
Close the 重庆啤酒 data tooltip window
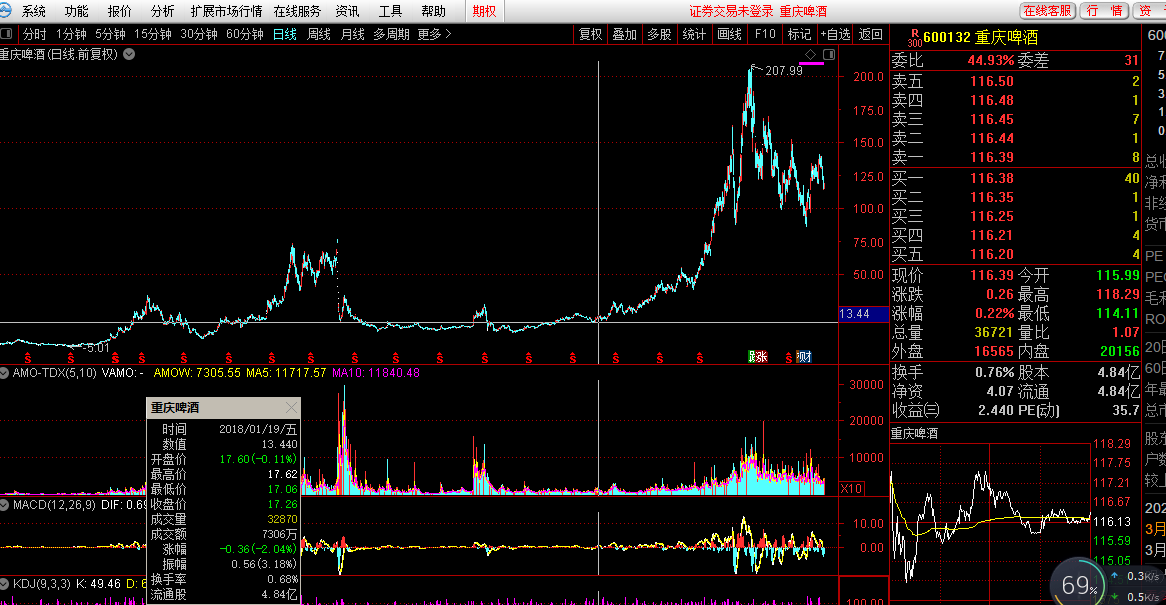click(291, 408)
